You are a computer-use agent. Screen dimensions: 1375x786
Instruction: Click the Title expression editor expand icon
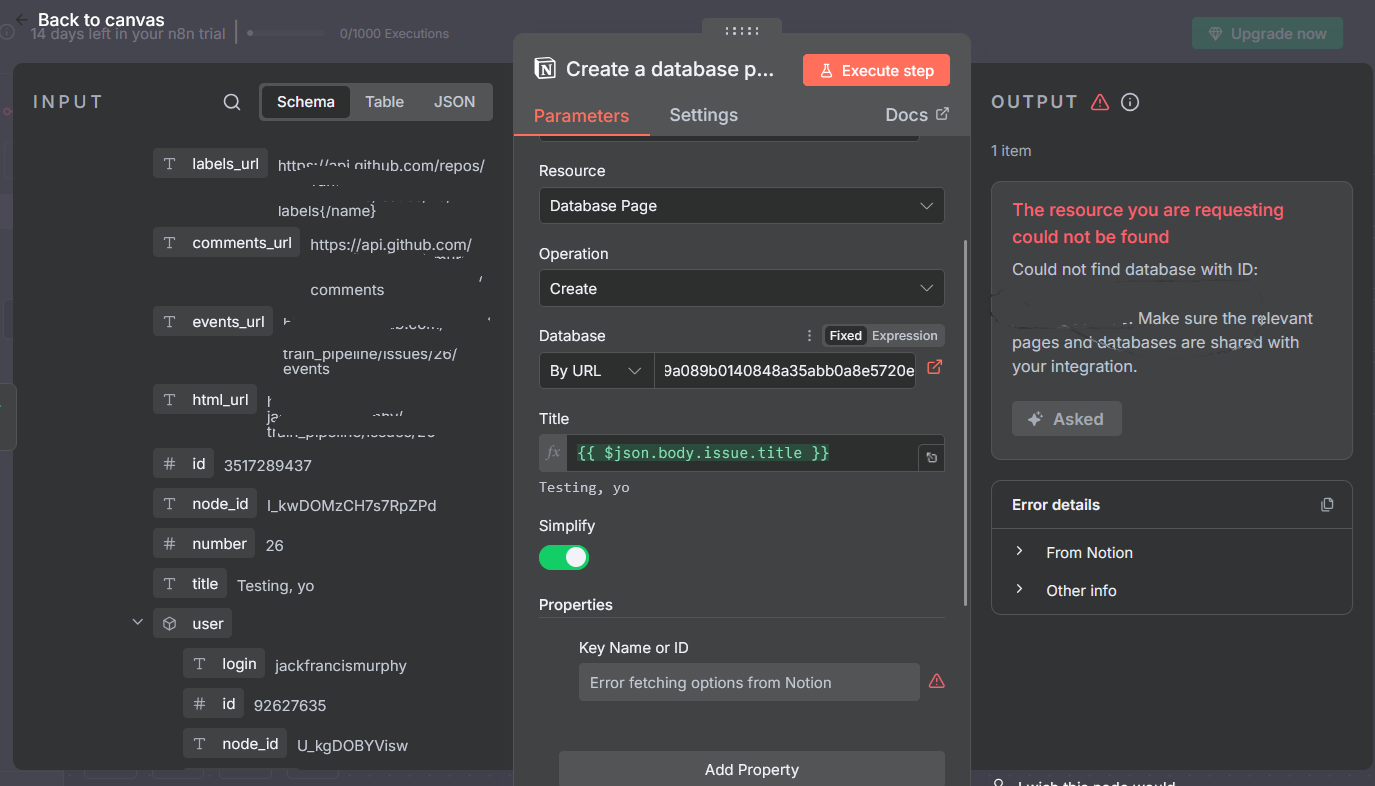931,458
